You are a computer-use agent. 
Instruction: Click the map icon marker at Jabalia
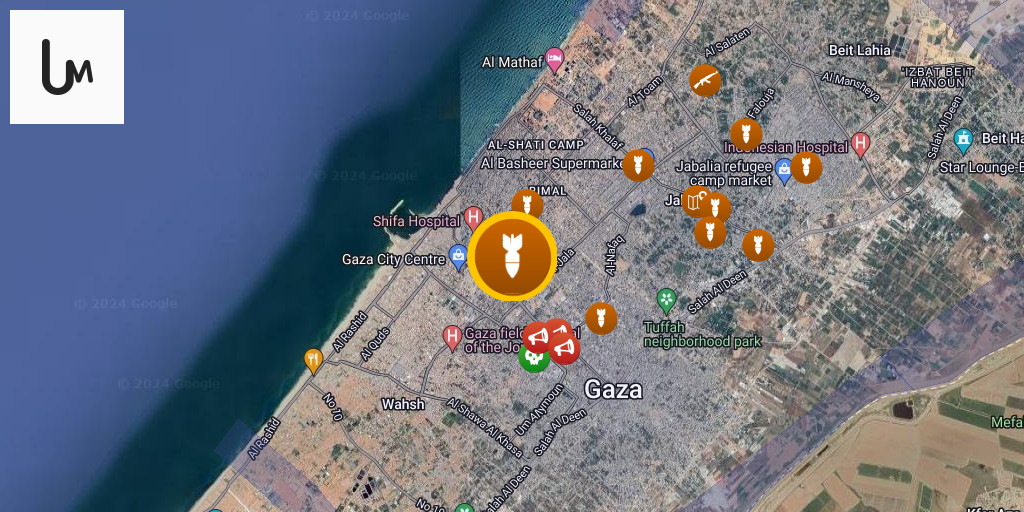696,202
